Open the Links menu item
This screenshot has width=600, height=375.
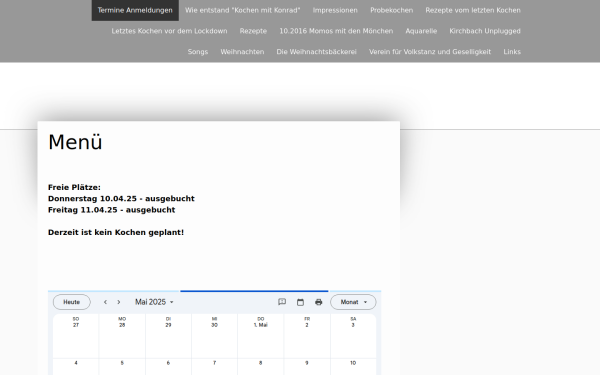(512, 52)
